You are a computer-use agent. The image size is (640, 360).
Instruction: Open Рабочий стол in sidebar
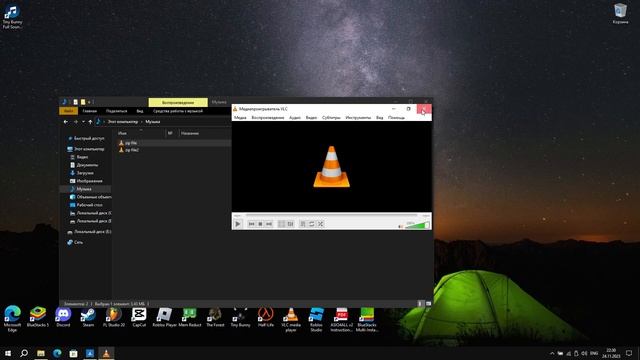tap(87, 205)
